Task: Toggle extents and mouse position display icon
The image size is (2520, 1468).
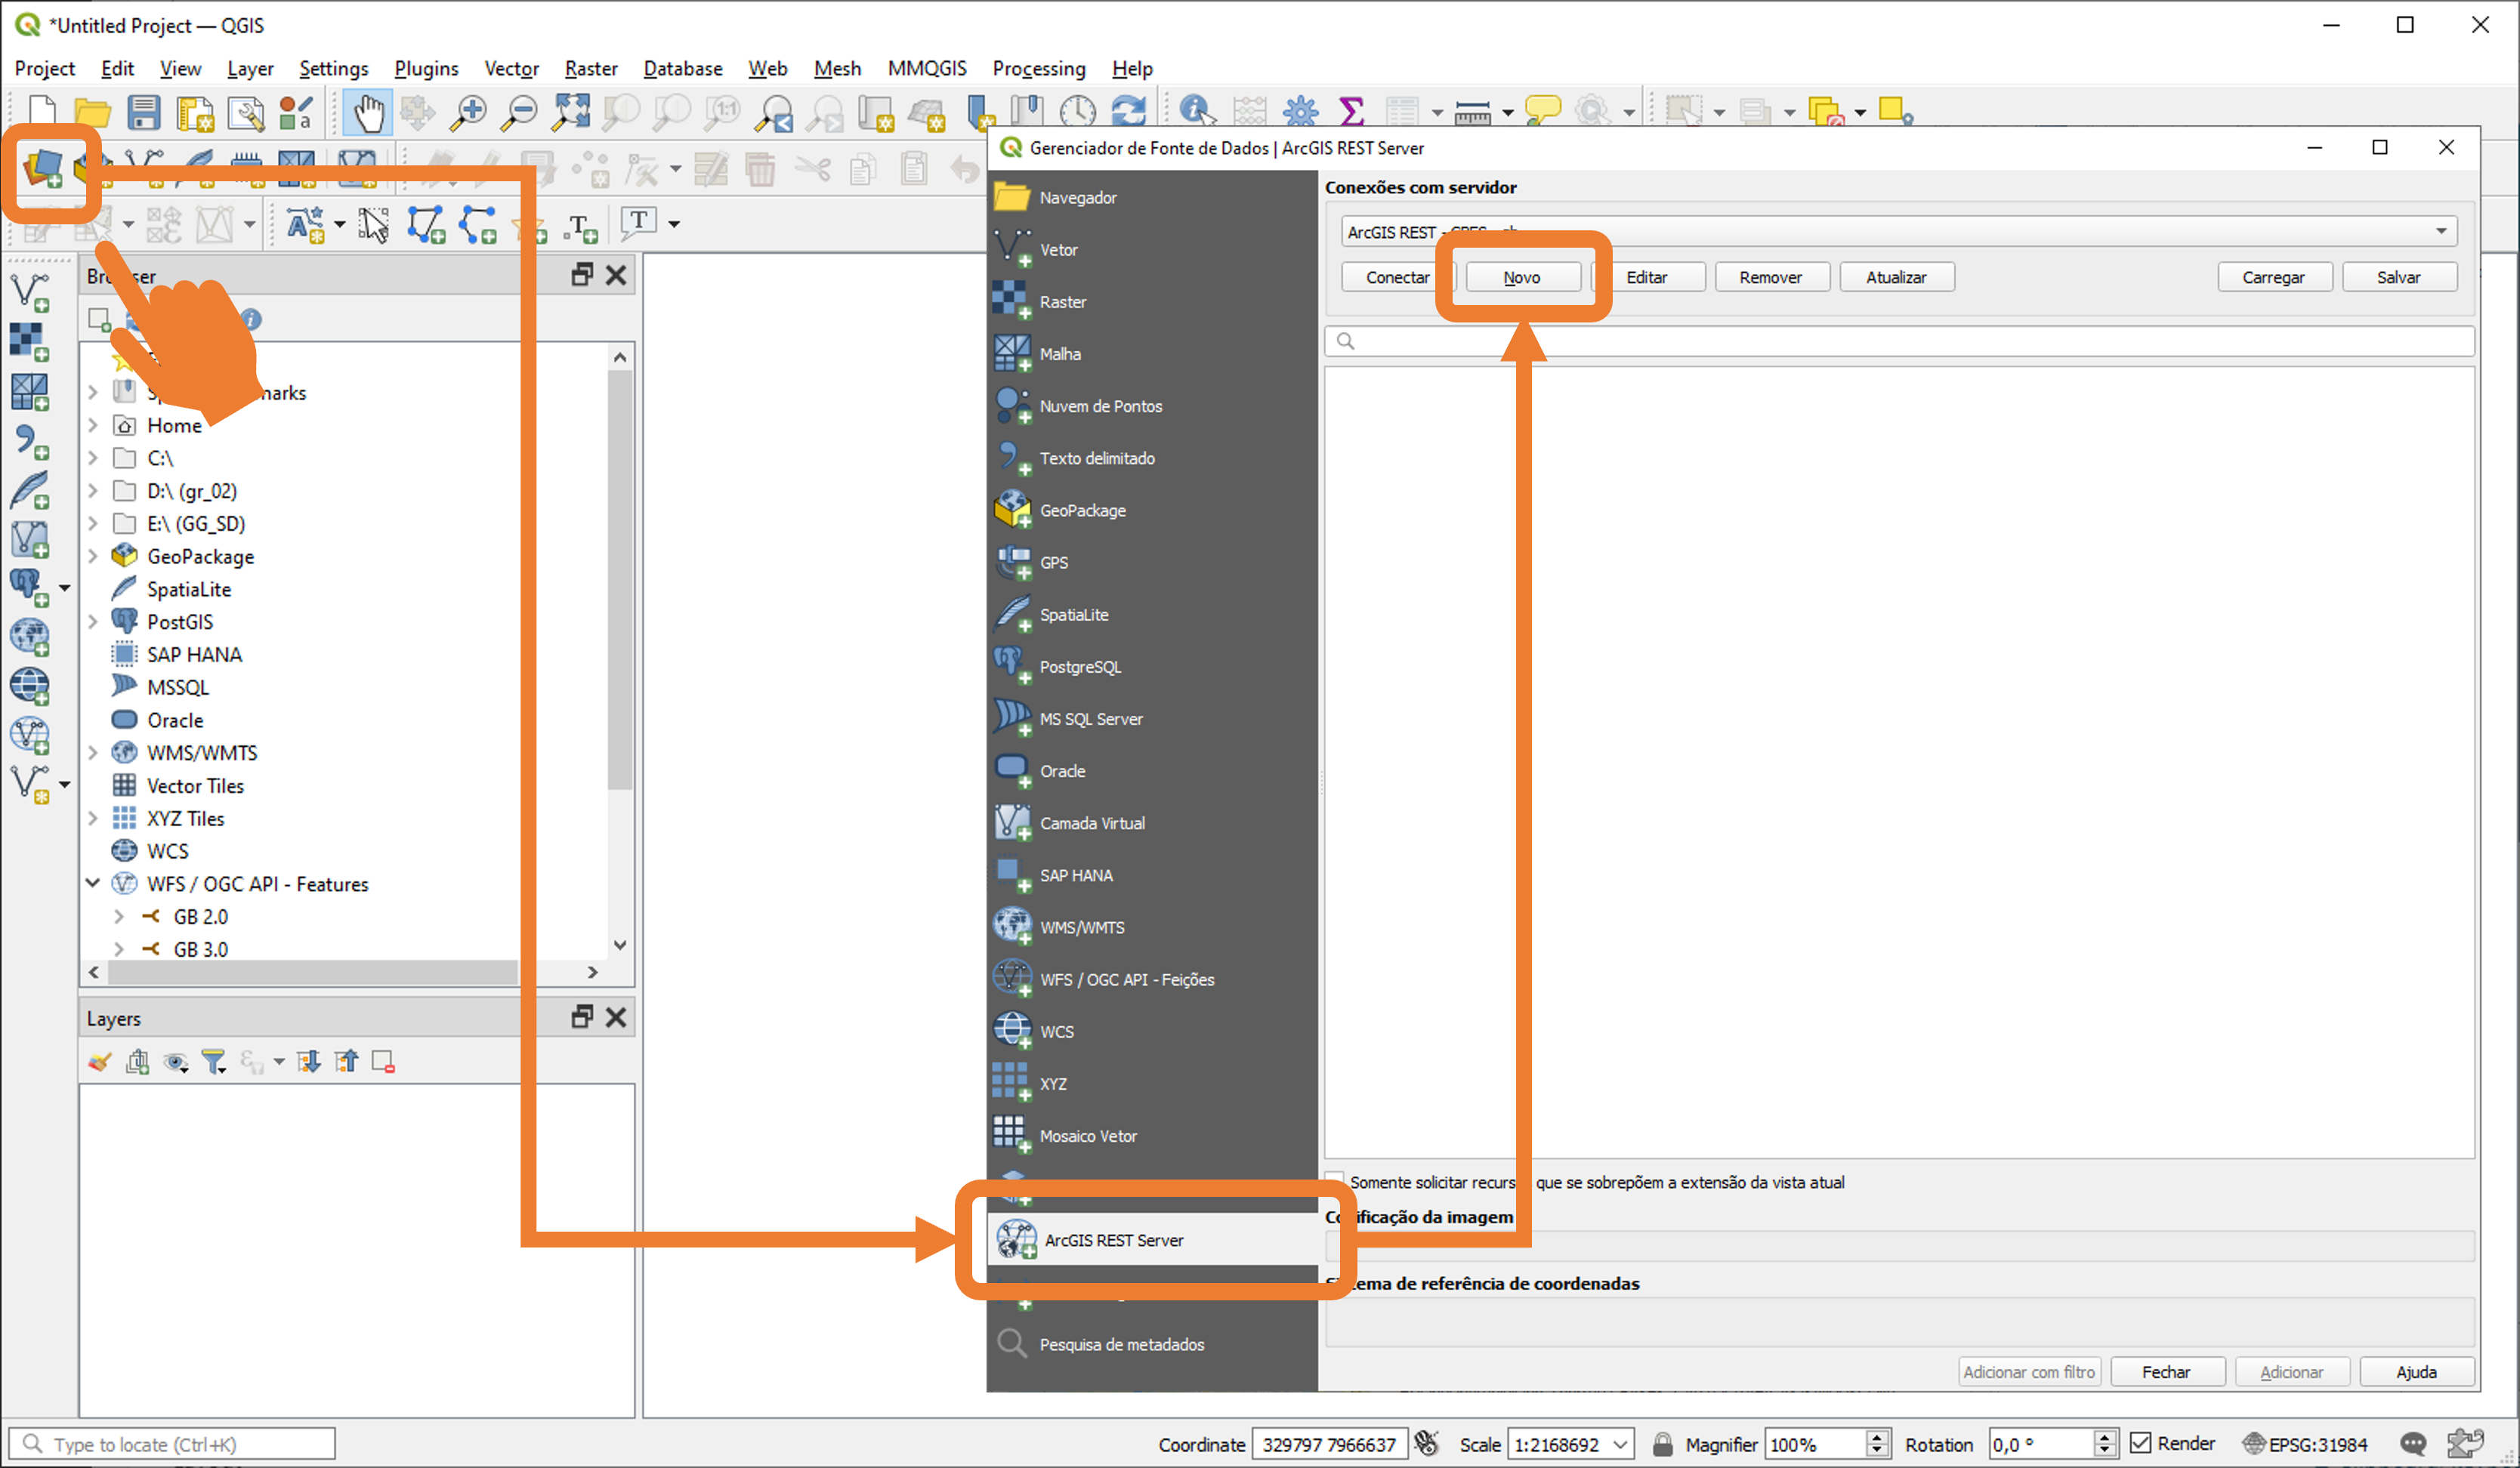Action: [x=1427, y=1444]
